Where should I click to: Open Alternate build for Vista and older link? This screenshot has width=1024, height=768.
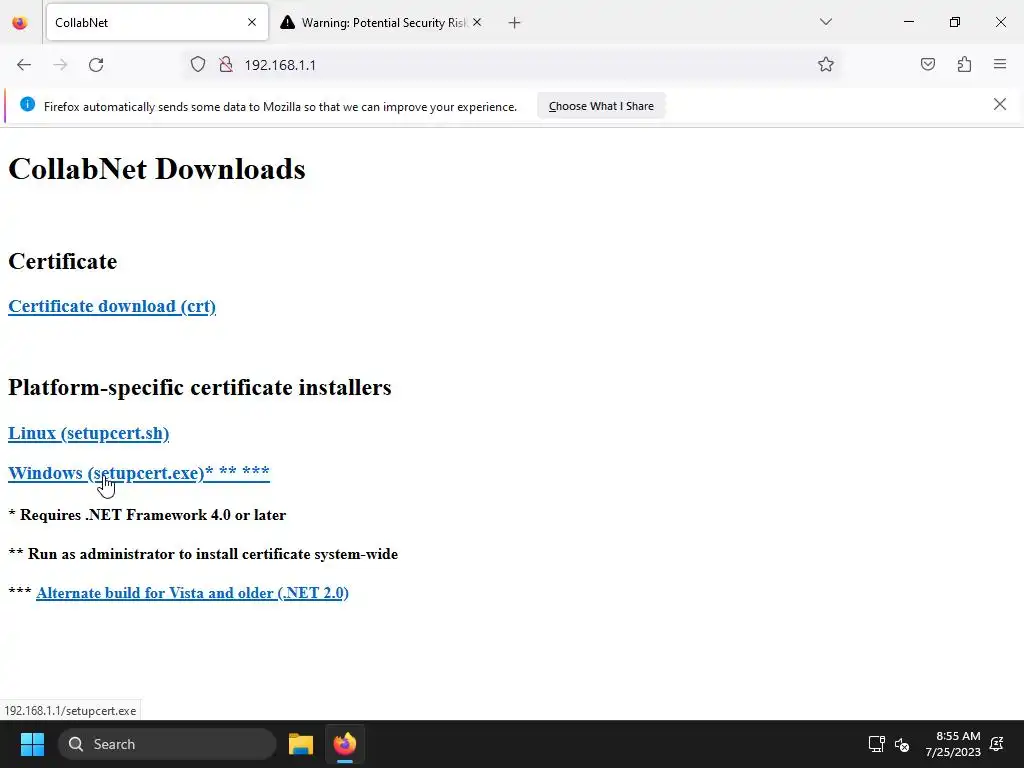[192, 593]
